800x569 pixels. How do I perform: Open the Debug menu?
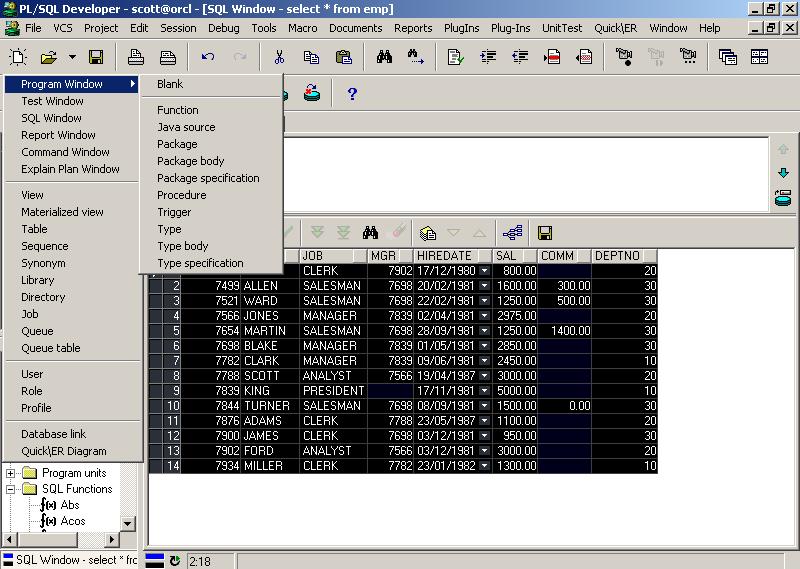point(226,28)
